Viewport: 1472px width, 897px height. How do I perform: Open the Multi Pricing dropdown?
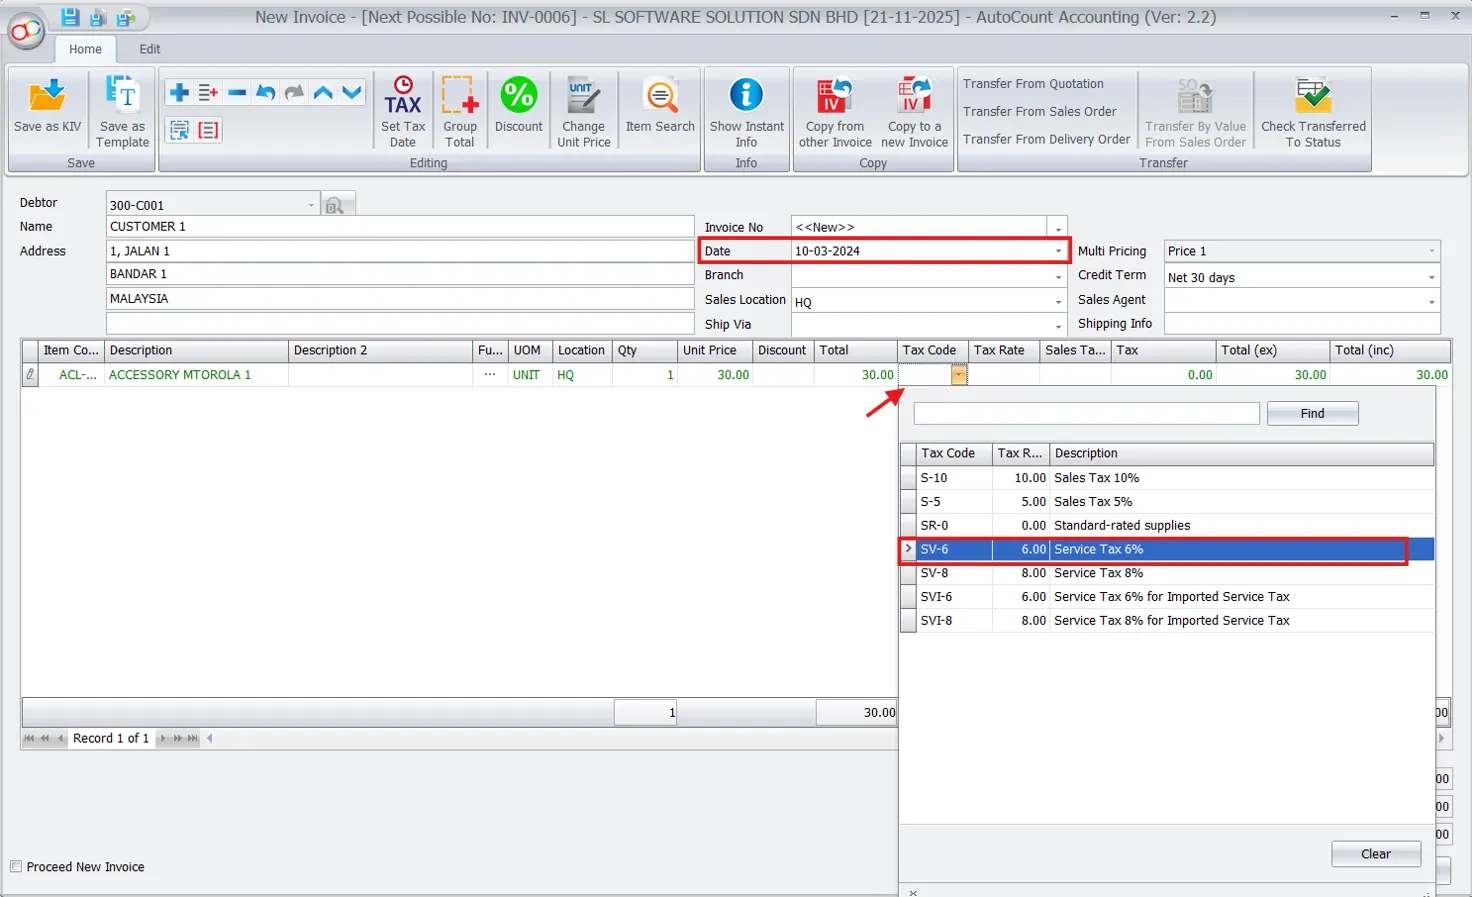tap(1430, 251)
